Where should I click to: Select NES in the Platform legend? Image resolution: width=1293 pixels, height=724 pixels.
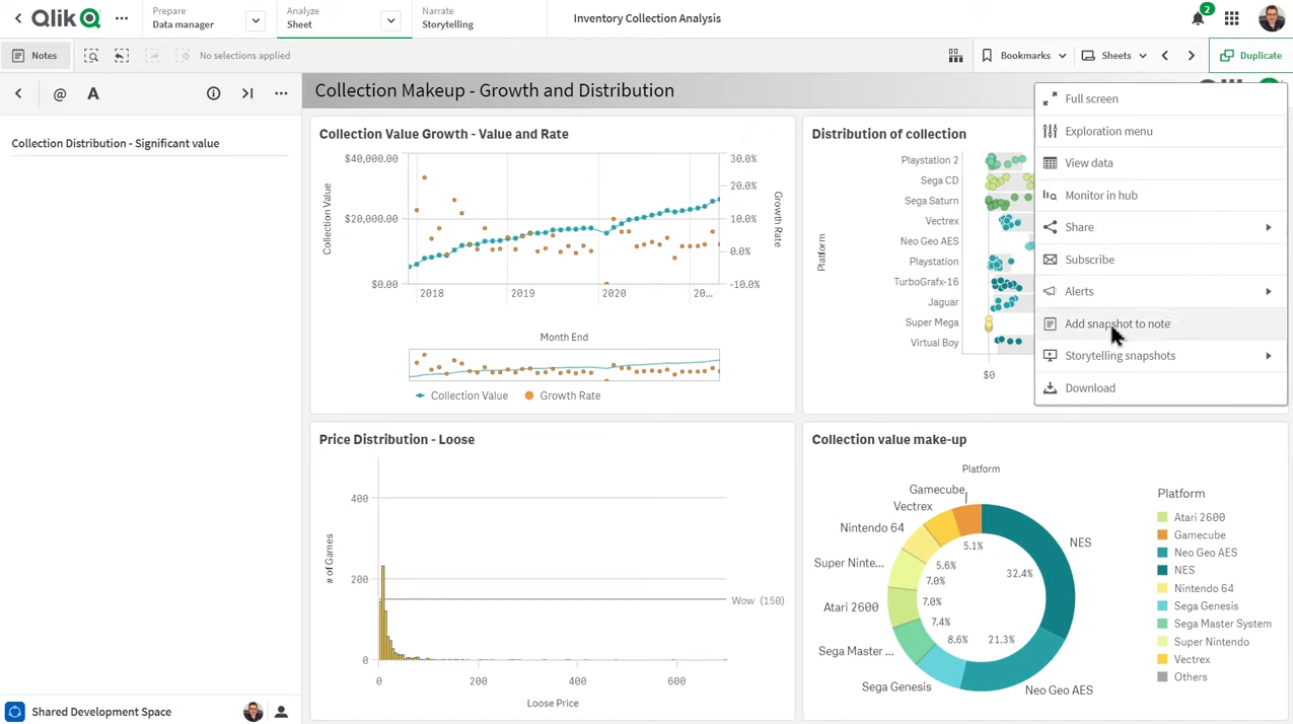[x=1176, y=570]
